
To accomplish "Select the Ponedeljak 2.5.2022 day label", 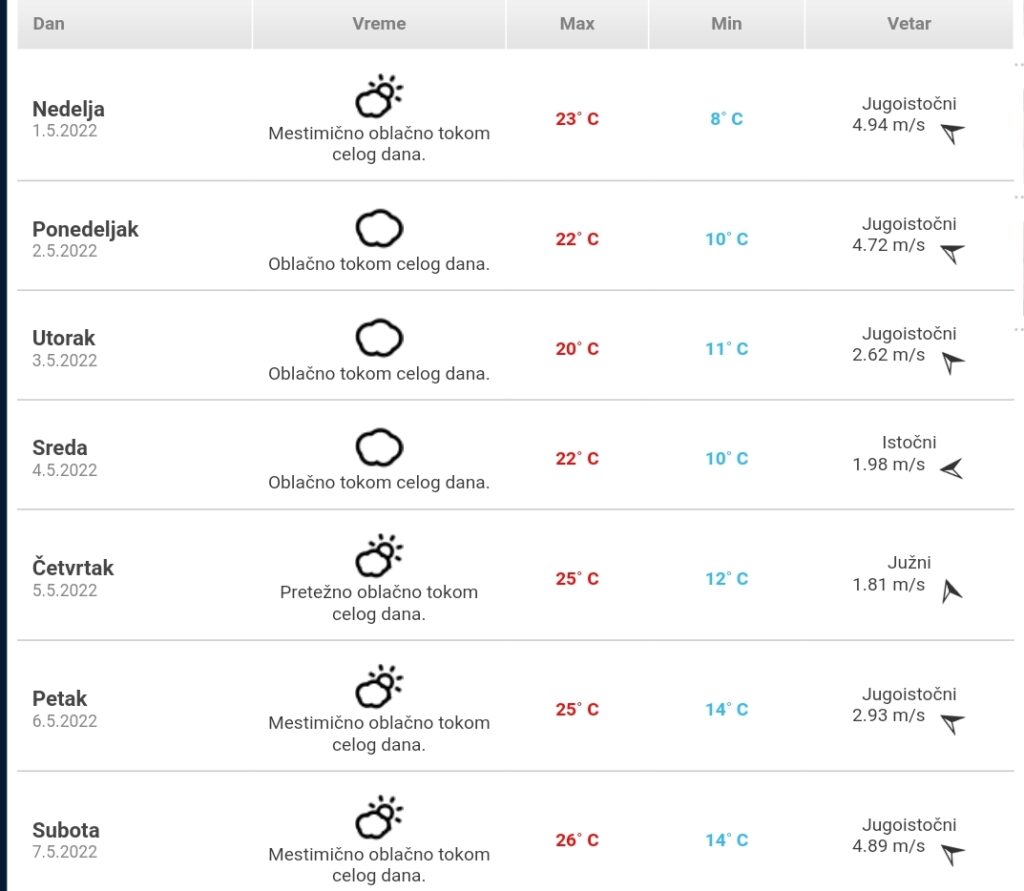I will click(x=86, y=239).
